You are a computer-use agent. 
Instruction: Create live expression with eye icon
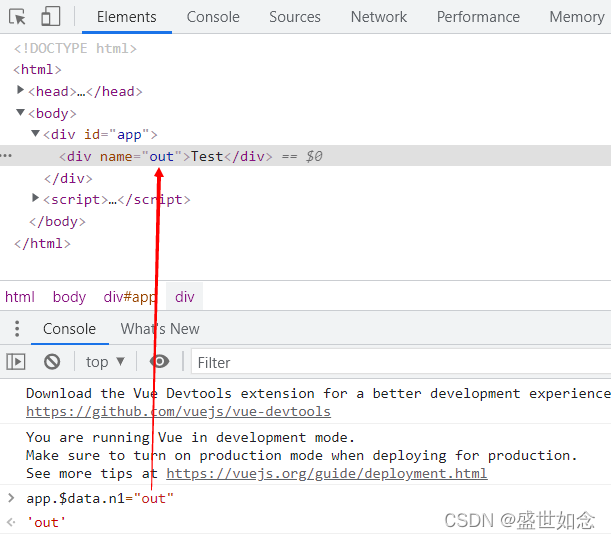tap(159, 362)
